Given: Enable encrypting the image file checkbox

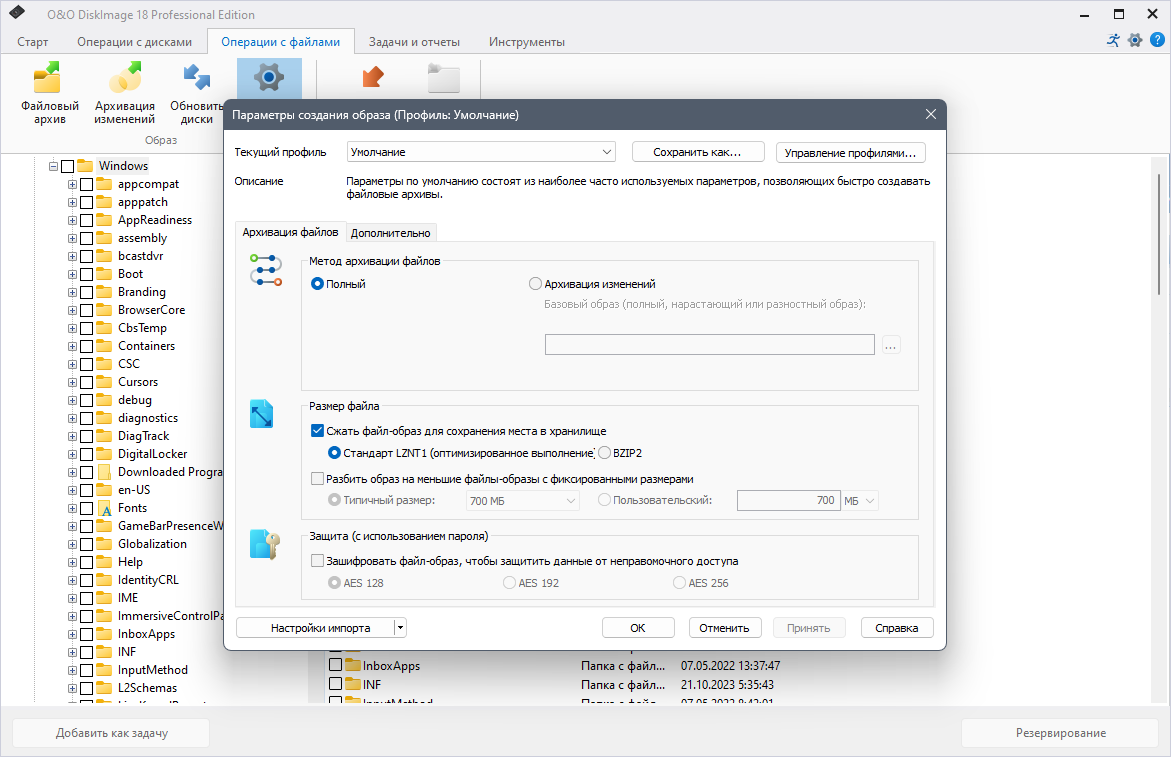Looking at the screenshot, I should tap(317, 561).
